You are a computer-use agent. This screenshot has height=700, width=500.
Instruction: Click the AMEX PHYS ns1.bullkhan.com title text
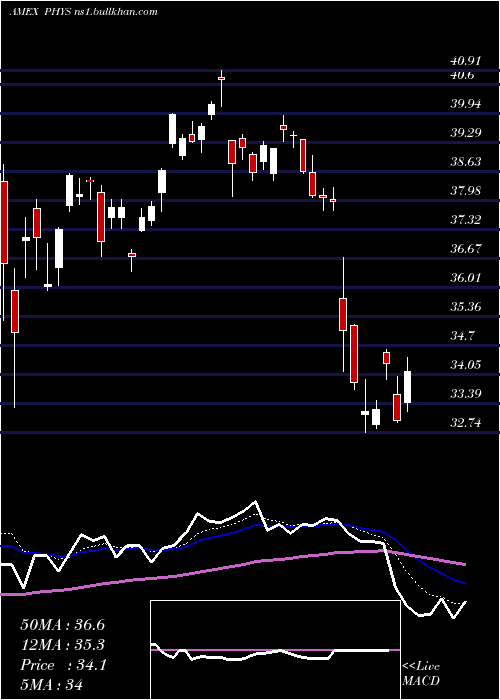(x=83, y=11)
